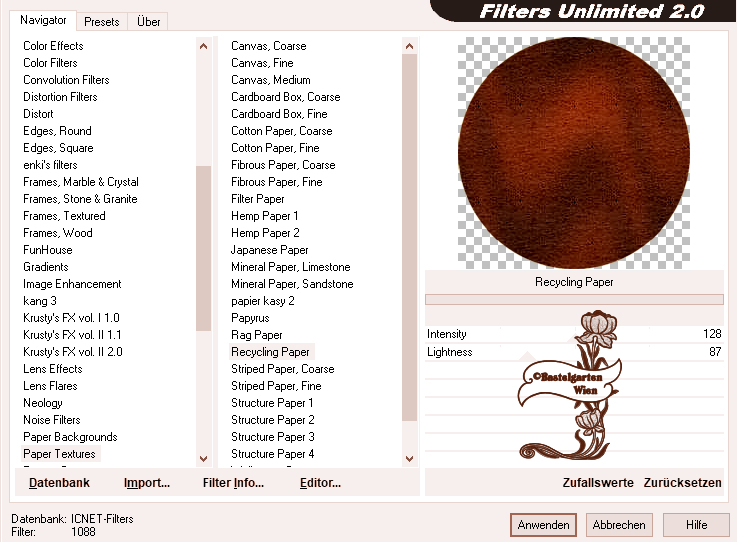Select Japanese Paper filter

tap(269, 250)
